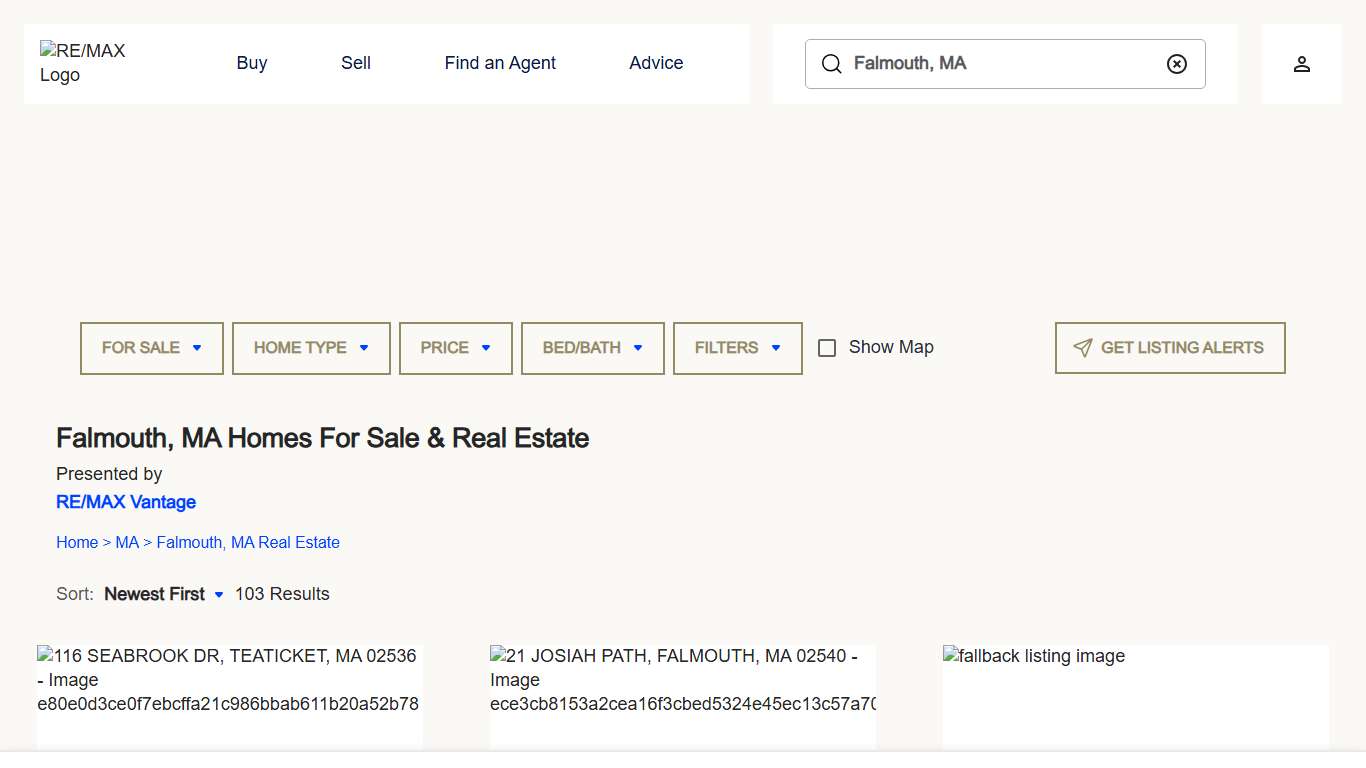Change the Newest First sort order
This screenshot has width=1366, height=768.
coord(164,594)
